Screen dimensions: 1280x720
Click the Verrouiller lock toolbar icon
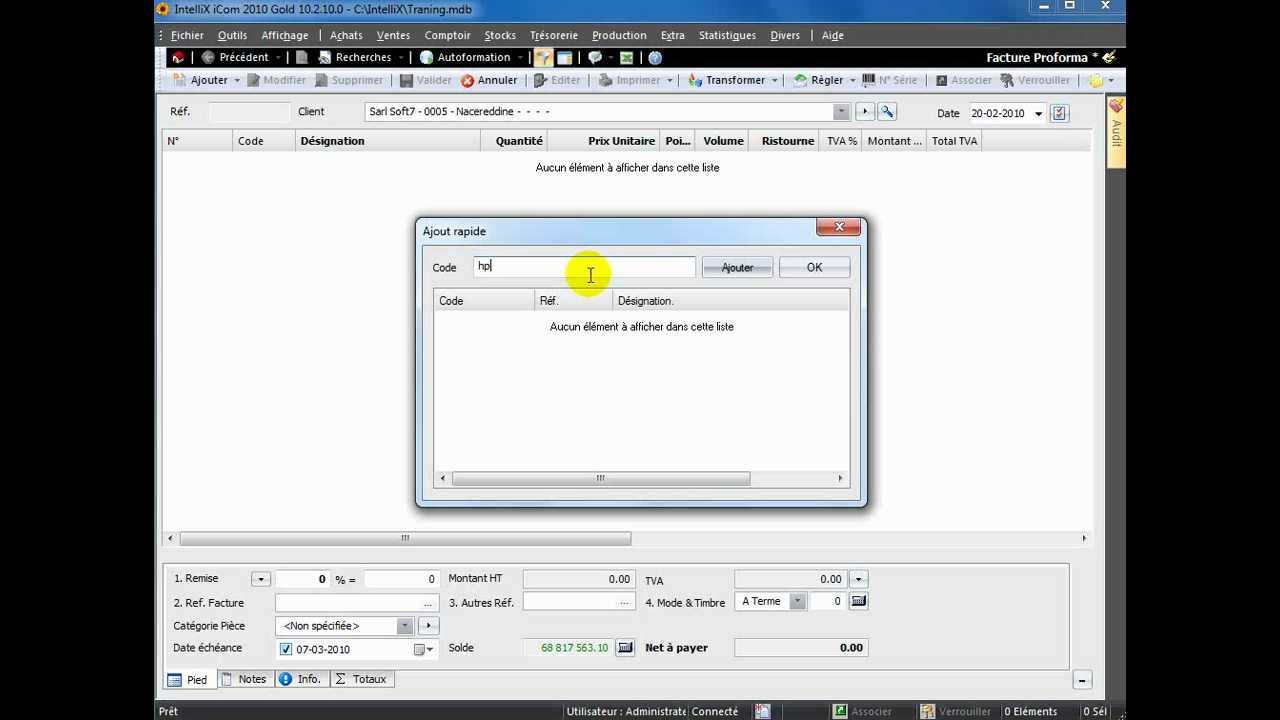point(1008,80)
